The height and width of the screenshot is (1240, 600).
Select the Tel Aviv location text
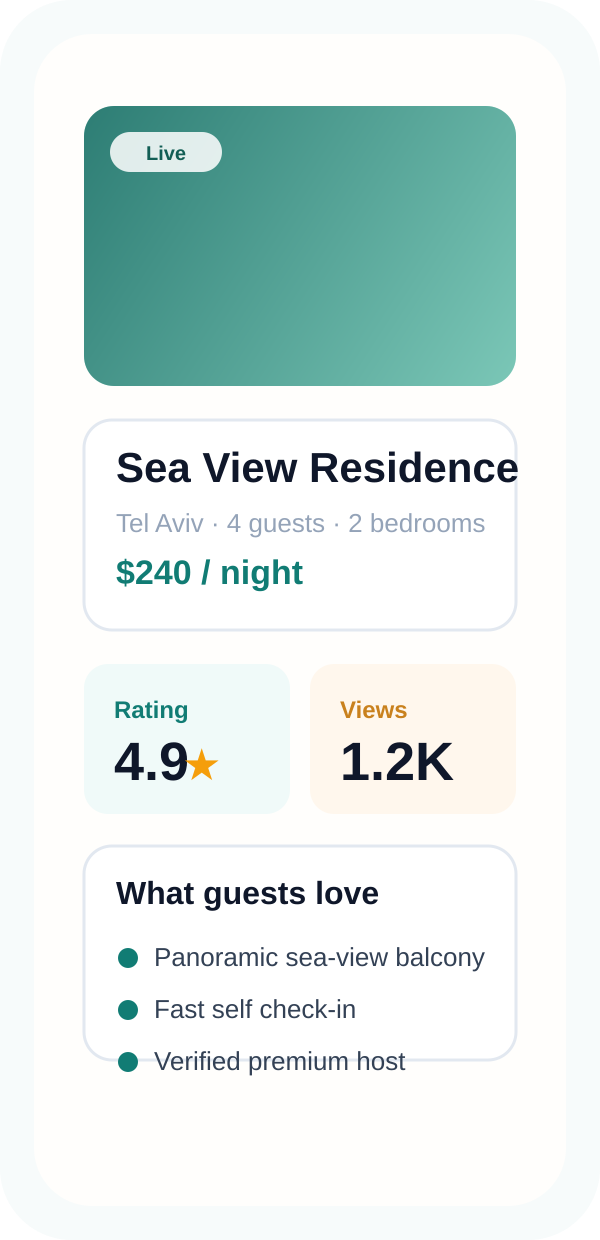pos(160,523)
